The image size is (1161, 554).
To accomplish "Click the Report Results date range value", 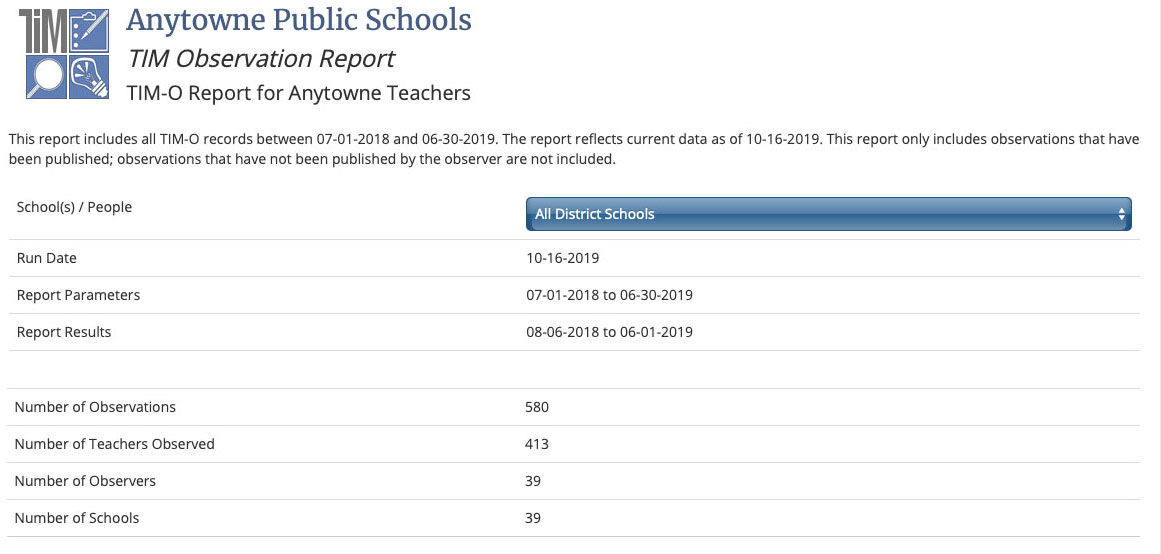I will pos(609,333).
